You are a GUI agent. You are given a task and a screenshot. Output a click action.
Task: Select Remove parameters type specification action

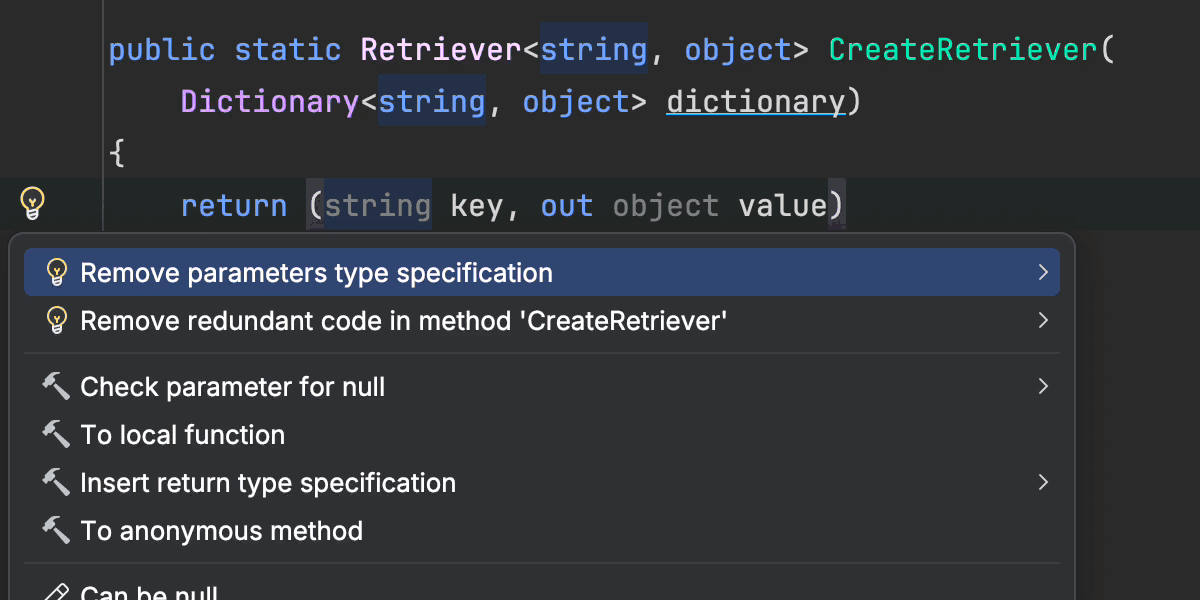coord(316,272)
